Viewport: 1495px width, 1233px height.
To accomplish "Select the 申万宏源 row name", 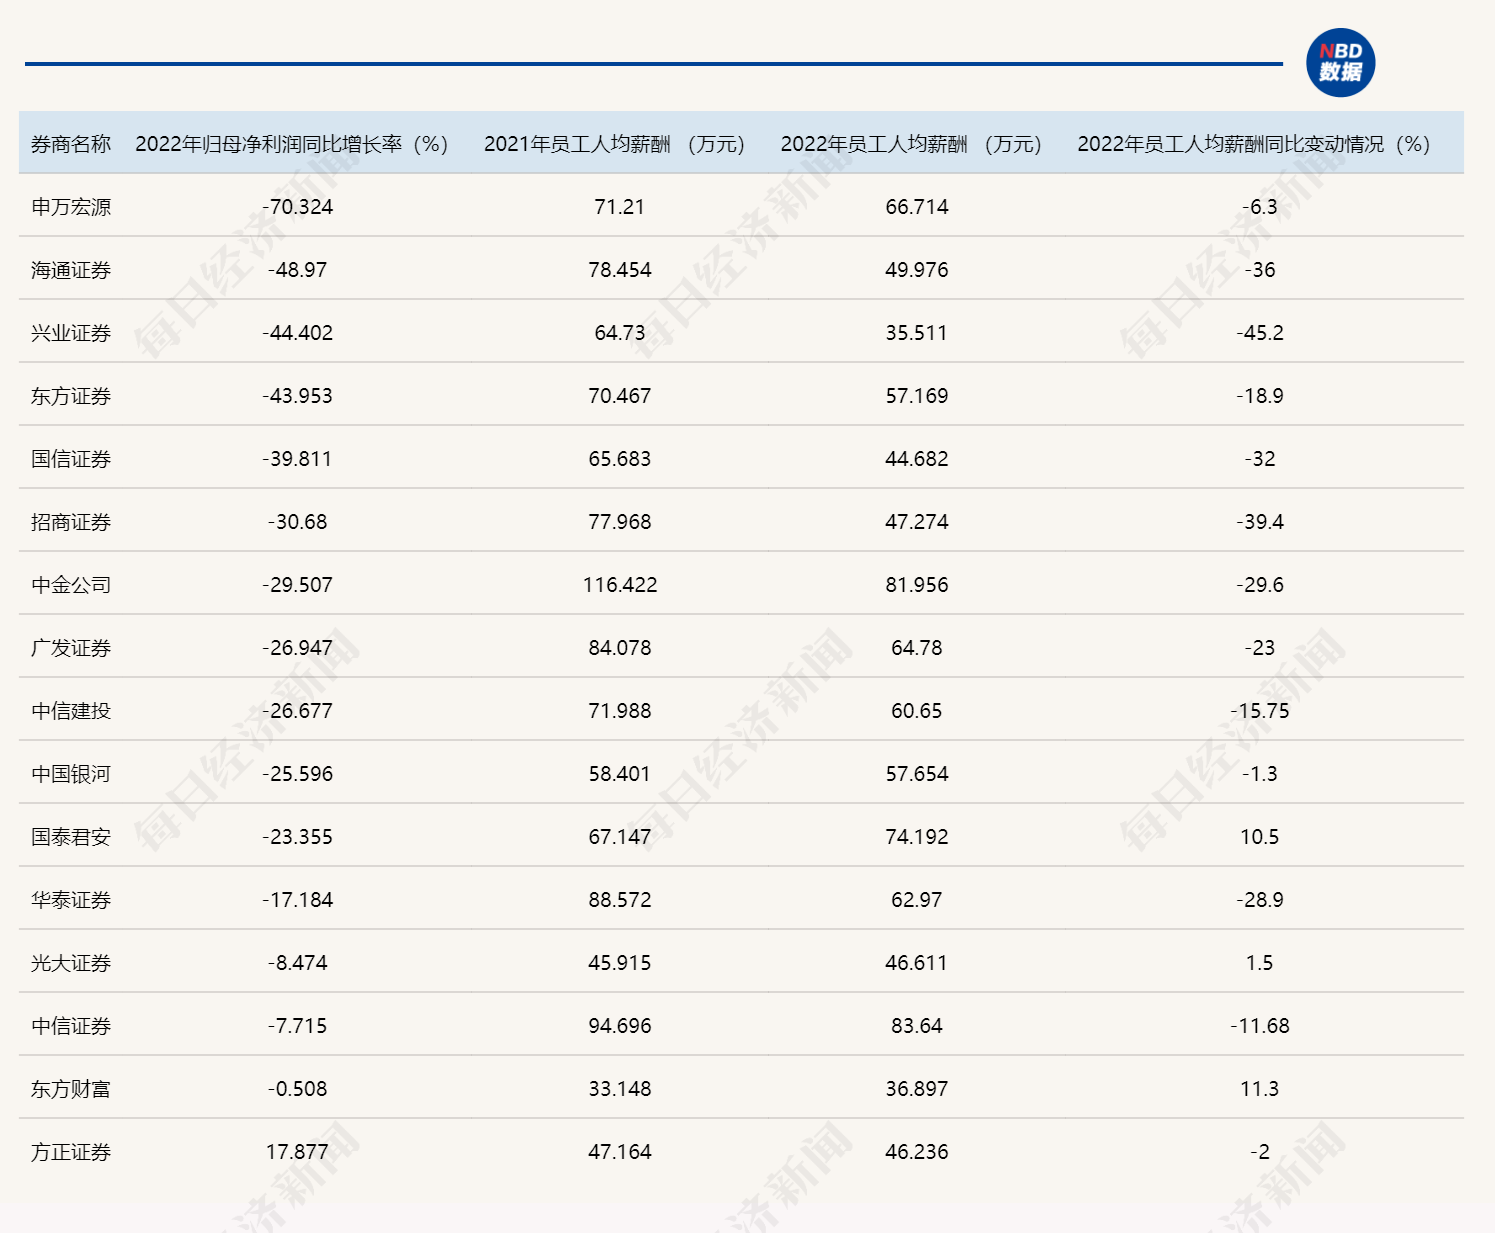I will click(71, 207).
